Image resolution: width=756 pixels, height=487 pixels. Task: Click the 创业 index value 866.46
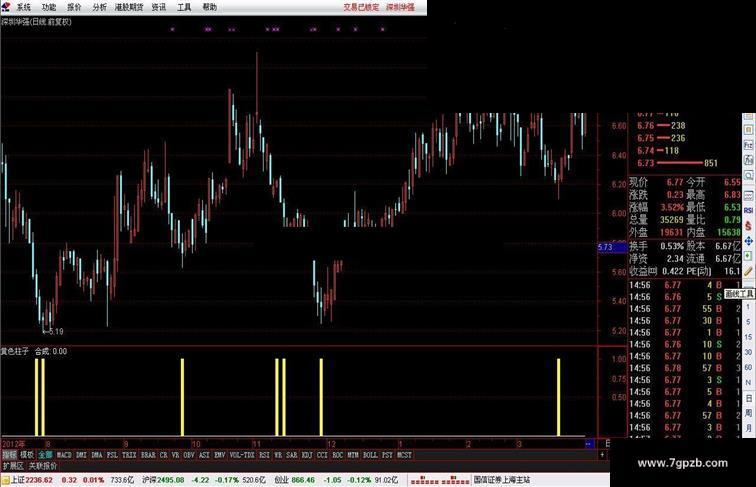[x=303, y=480]
